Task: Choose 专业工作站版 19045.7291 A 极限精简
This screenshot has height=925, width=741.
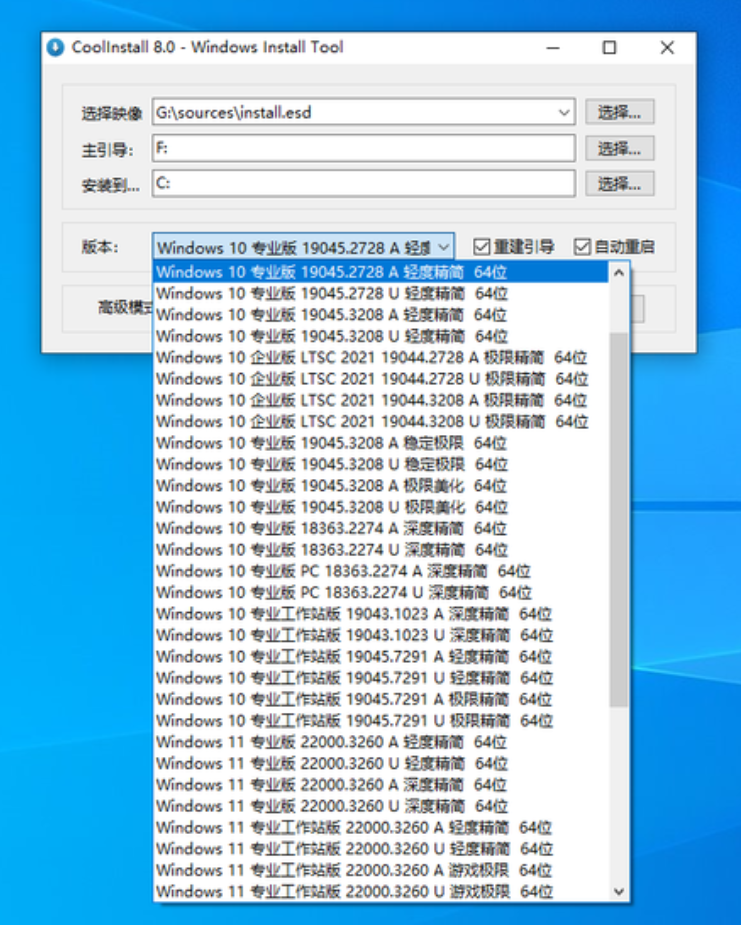Action: click(x=381, y=699)
